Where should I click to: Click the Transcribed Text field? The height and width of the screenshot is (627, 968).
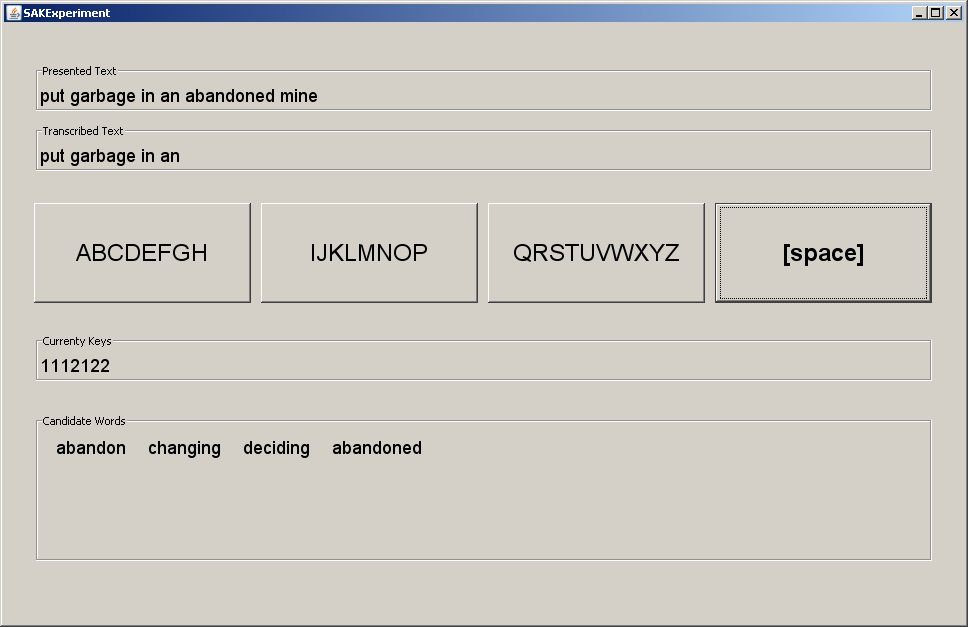(550, 156)
